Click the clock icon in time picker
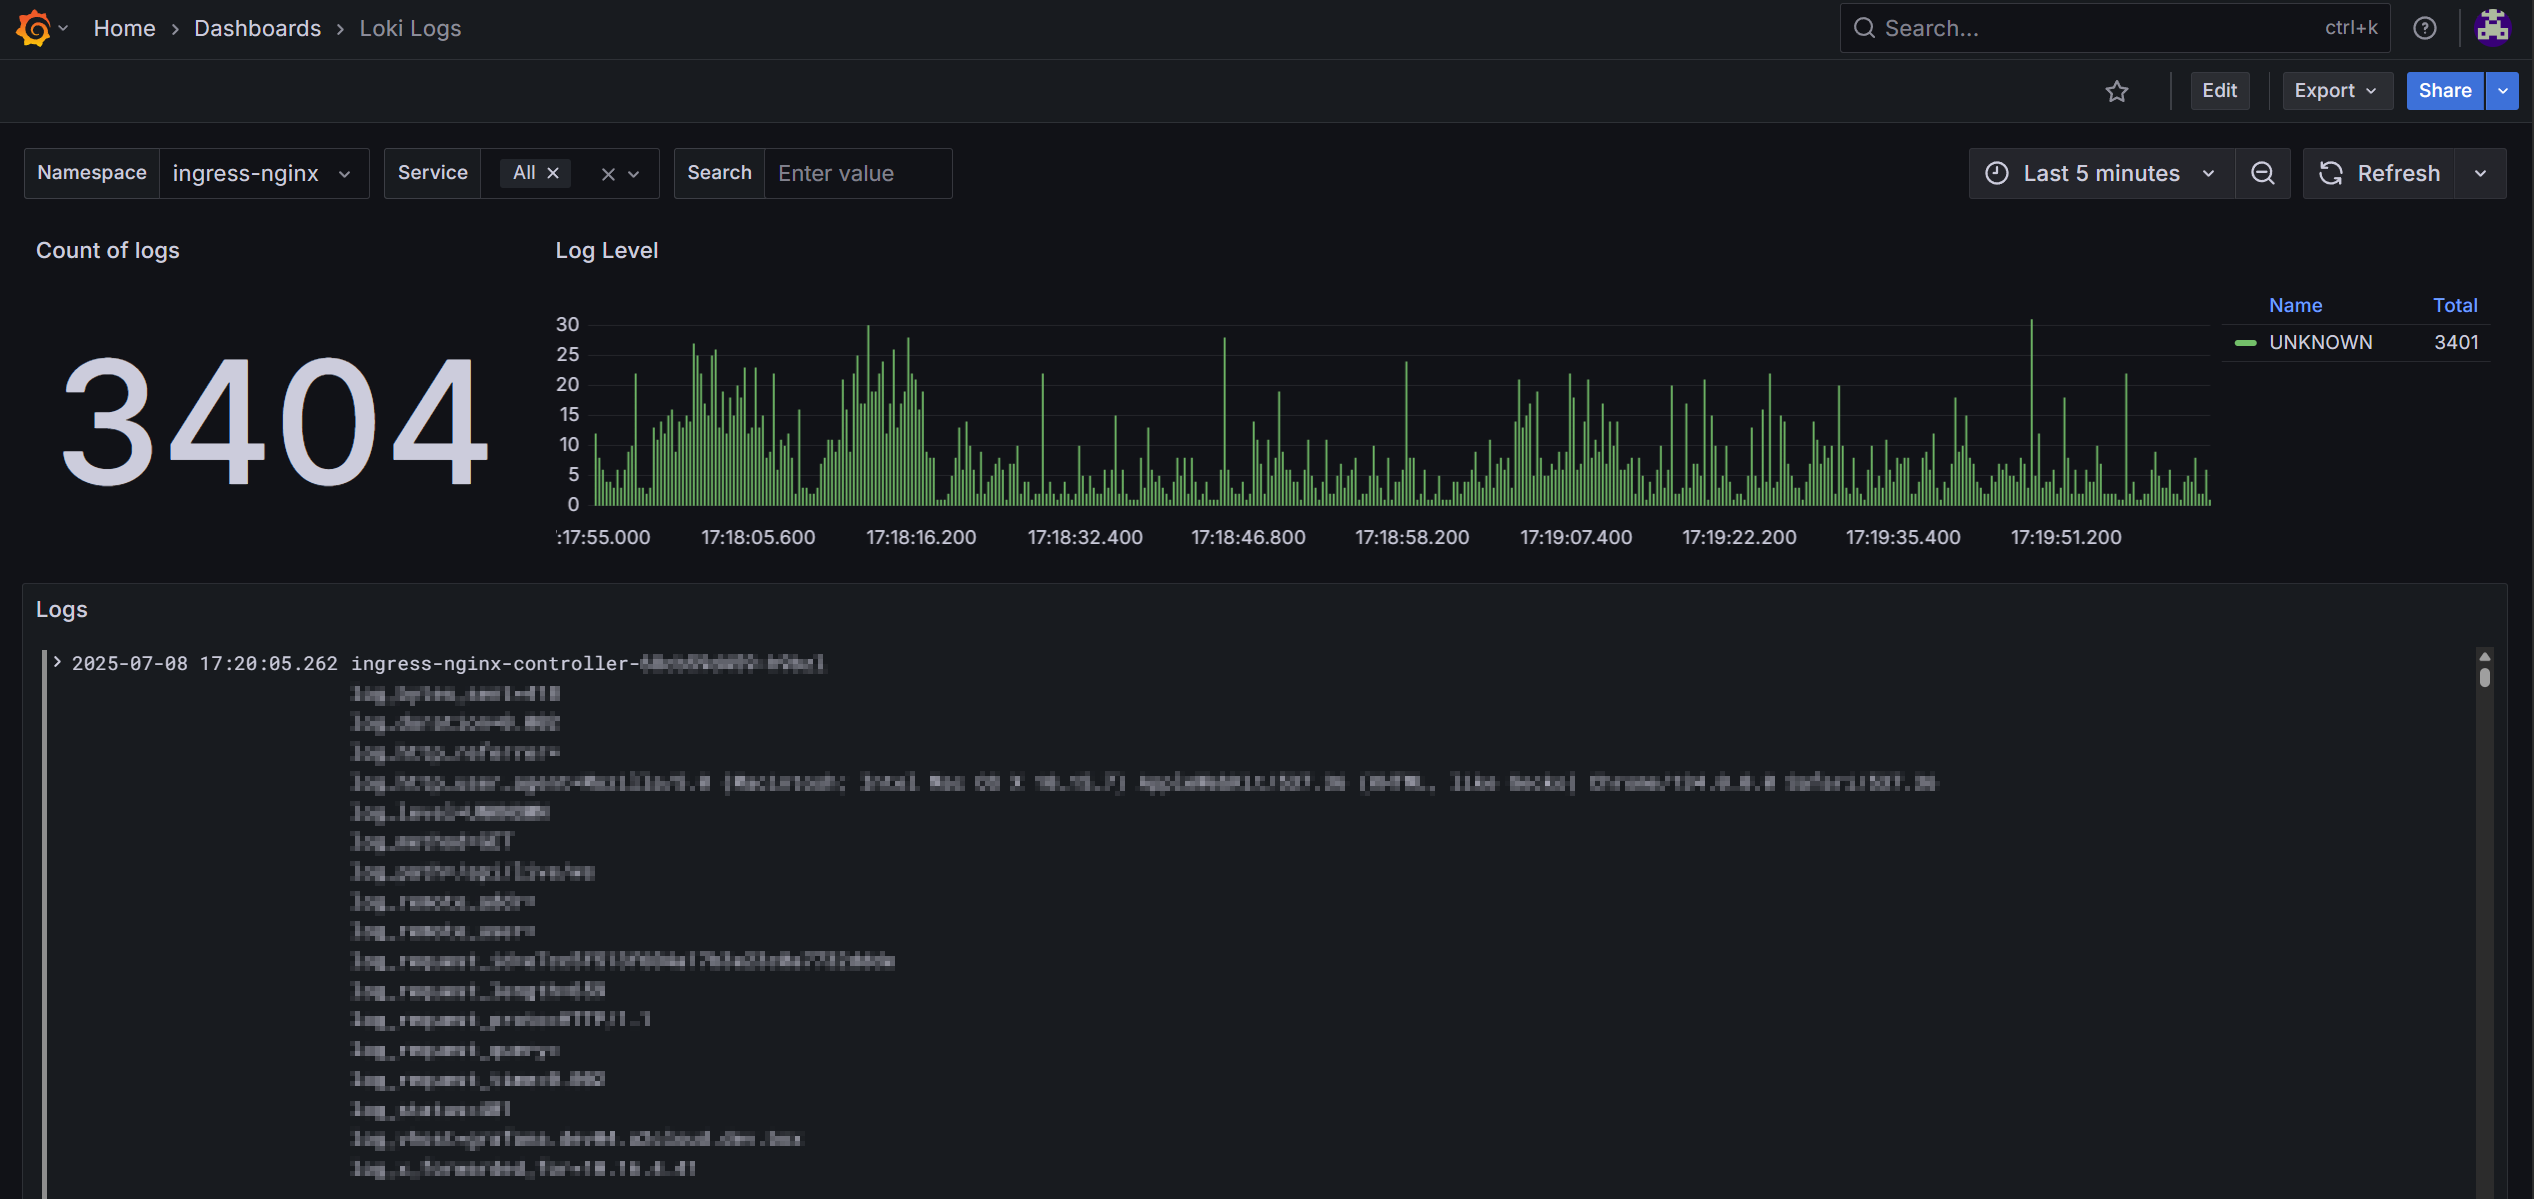The height and width of the screenshot is (1199, 2534). coord(1996,173)
